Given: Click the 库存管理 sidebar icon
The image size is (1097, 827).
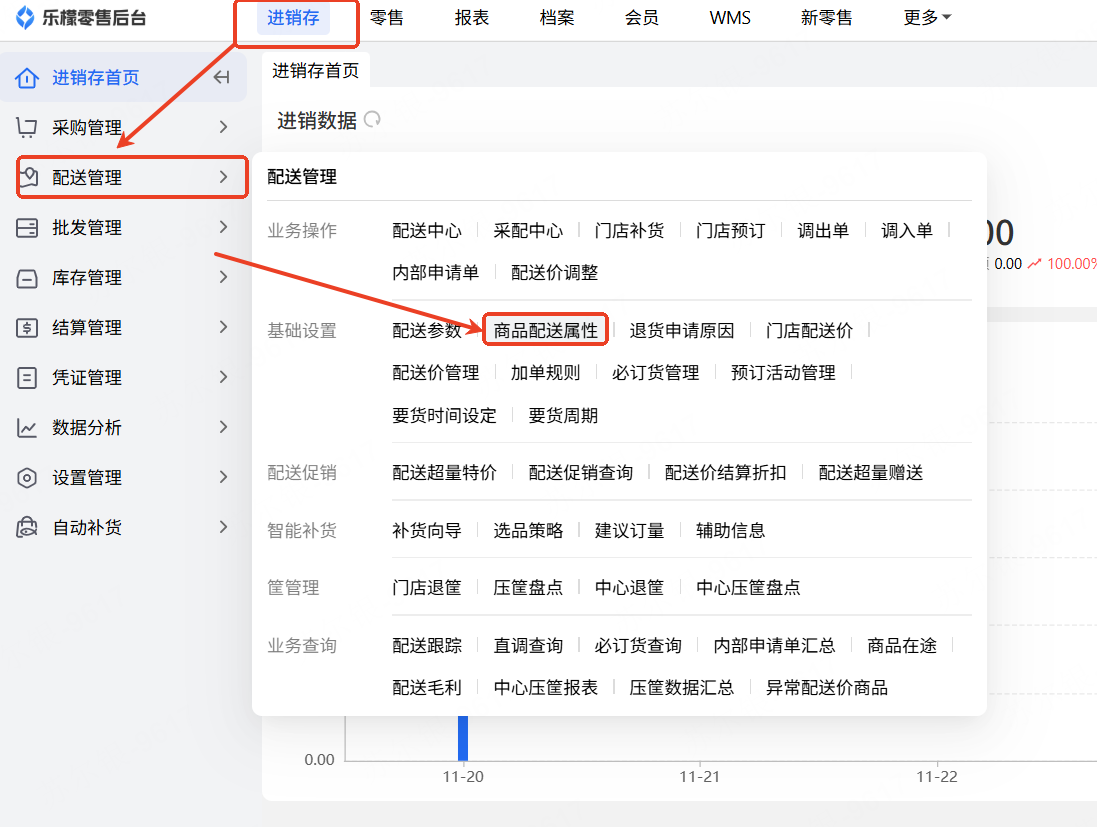Looking at the screenshot, I should pos(27,278).
